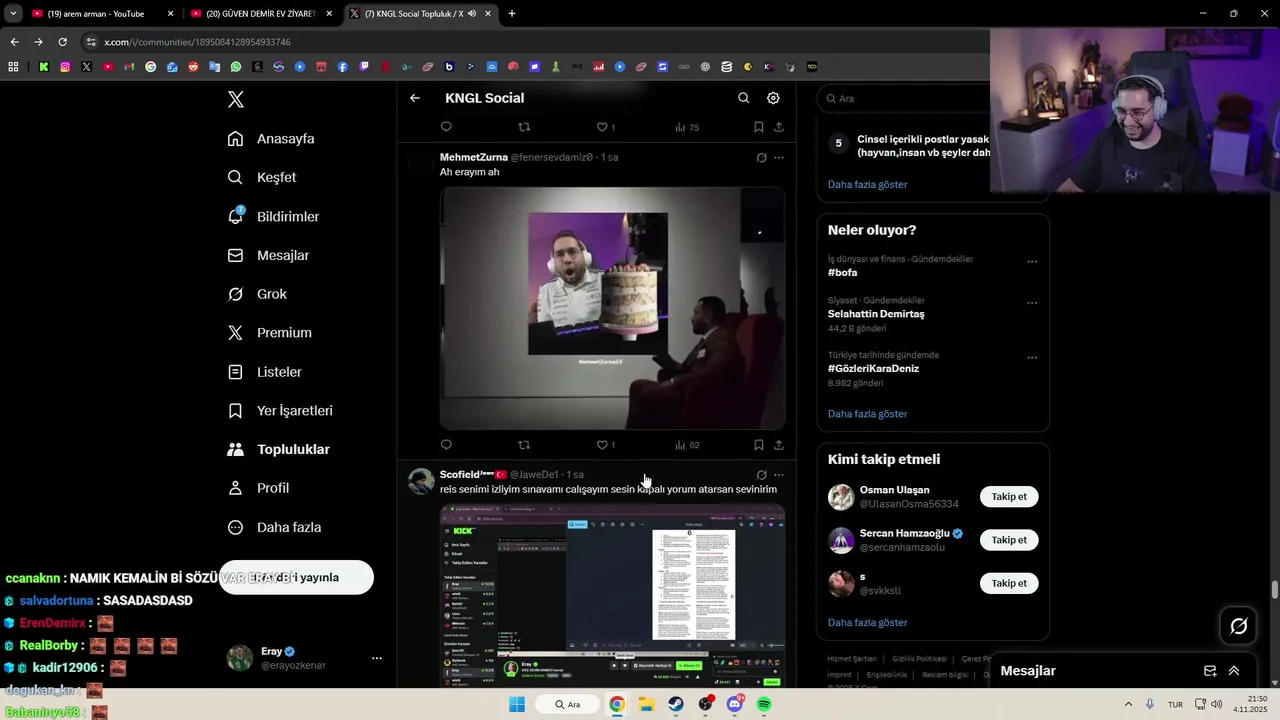The height and width of the screenshot is (720, 1280).
Task: Open Windows Start menu
Action: [517, 705]
